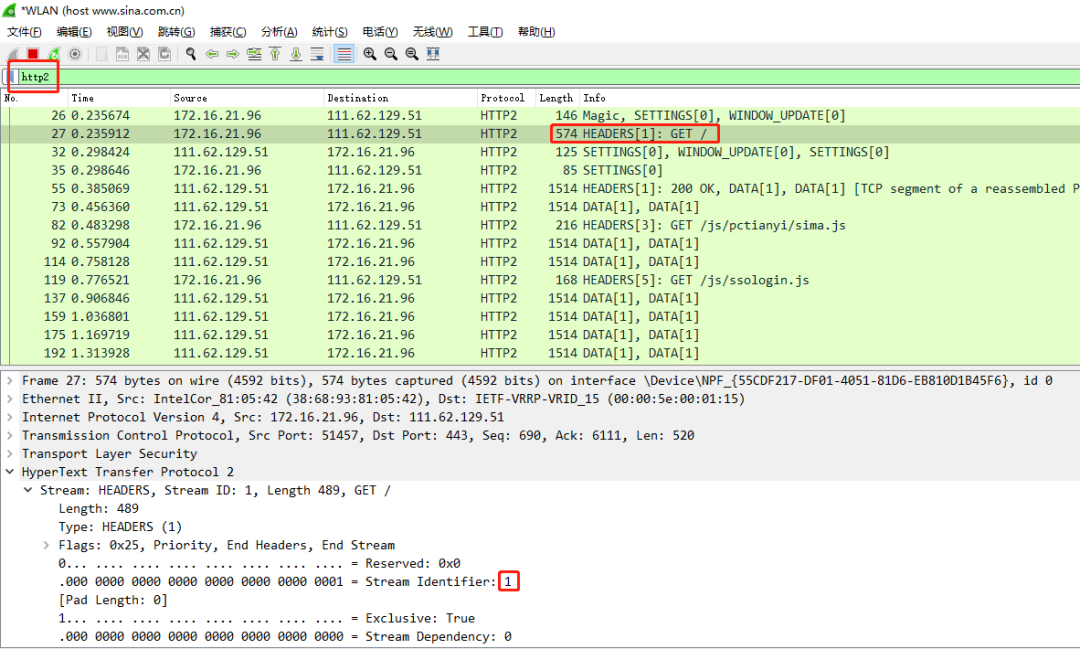Click the Protocol column header
The image size is (1080, 649).
coord(502,98)
